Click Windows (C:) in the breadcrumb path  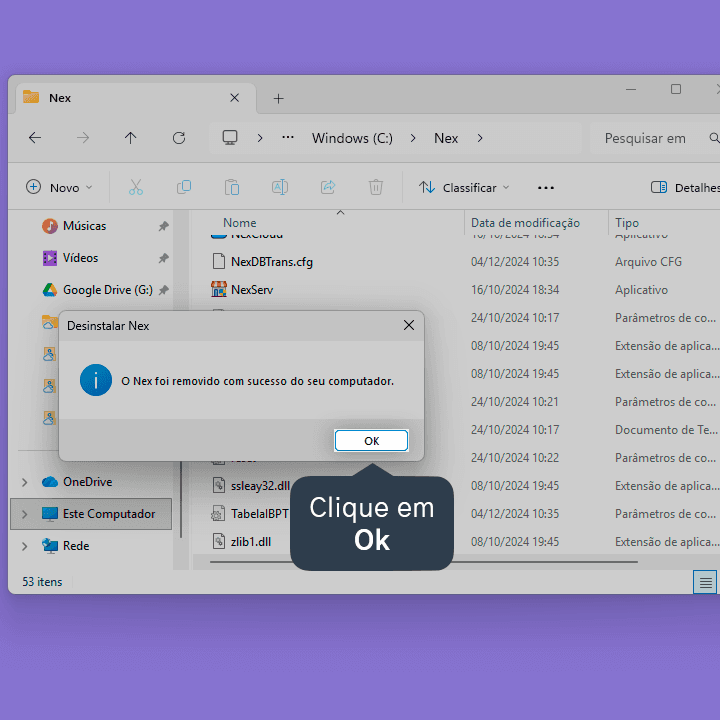pyautogui.click(x=352, y=138)
